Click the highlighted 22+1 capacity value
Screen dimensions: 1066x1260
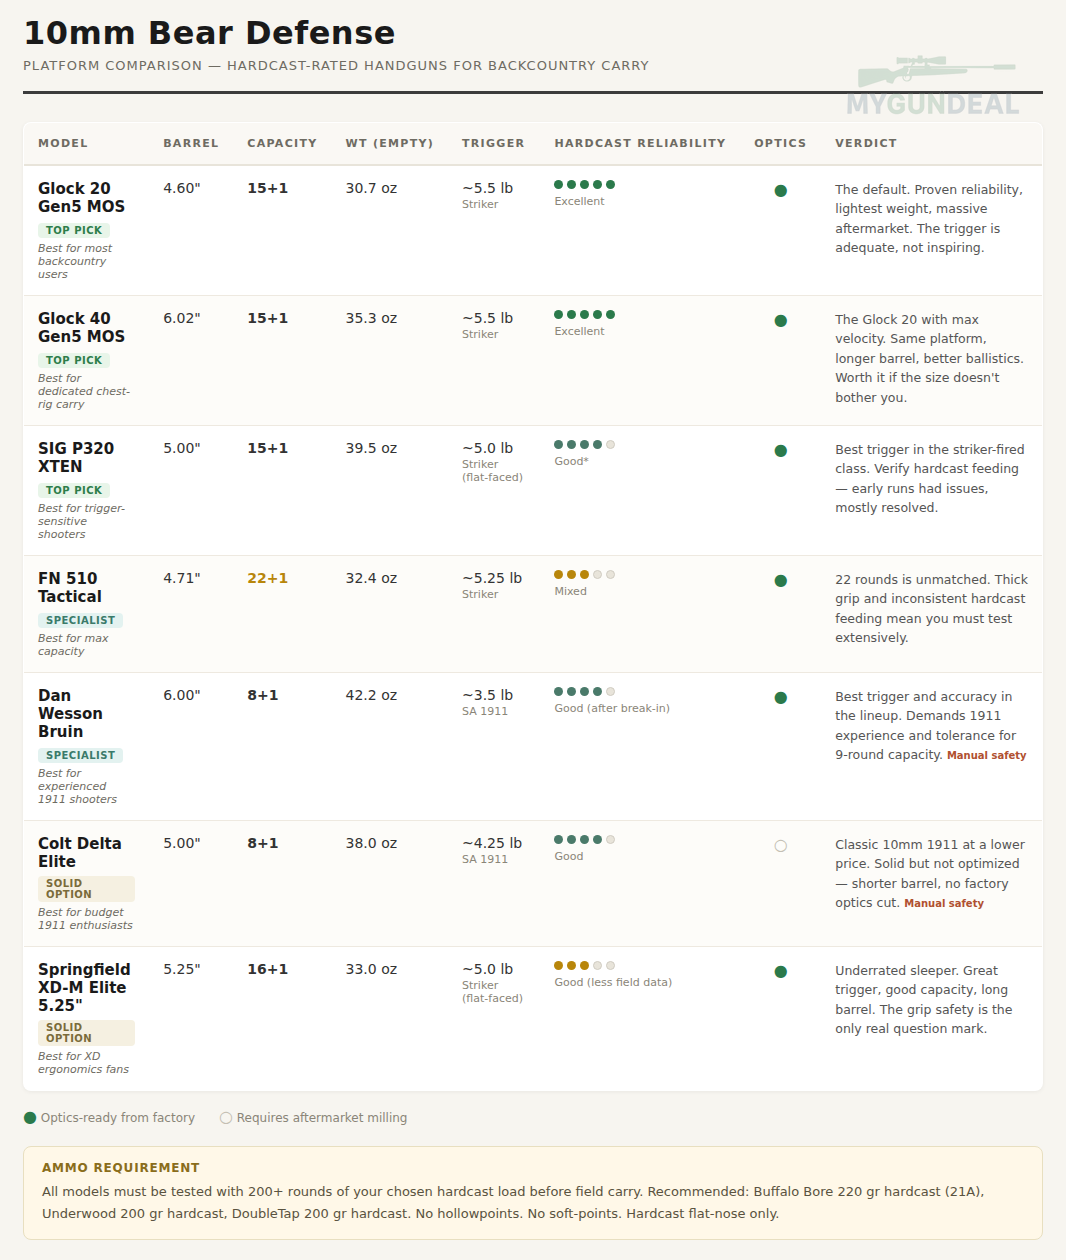tap(268, 579)
